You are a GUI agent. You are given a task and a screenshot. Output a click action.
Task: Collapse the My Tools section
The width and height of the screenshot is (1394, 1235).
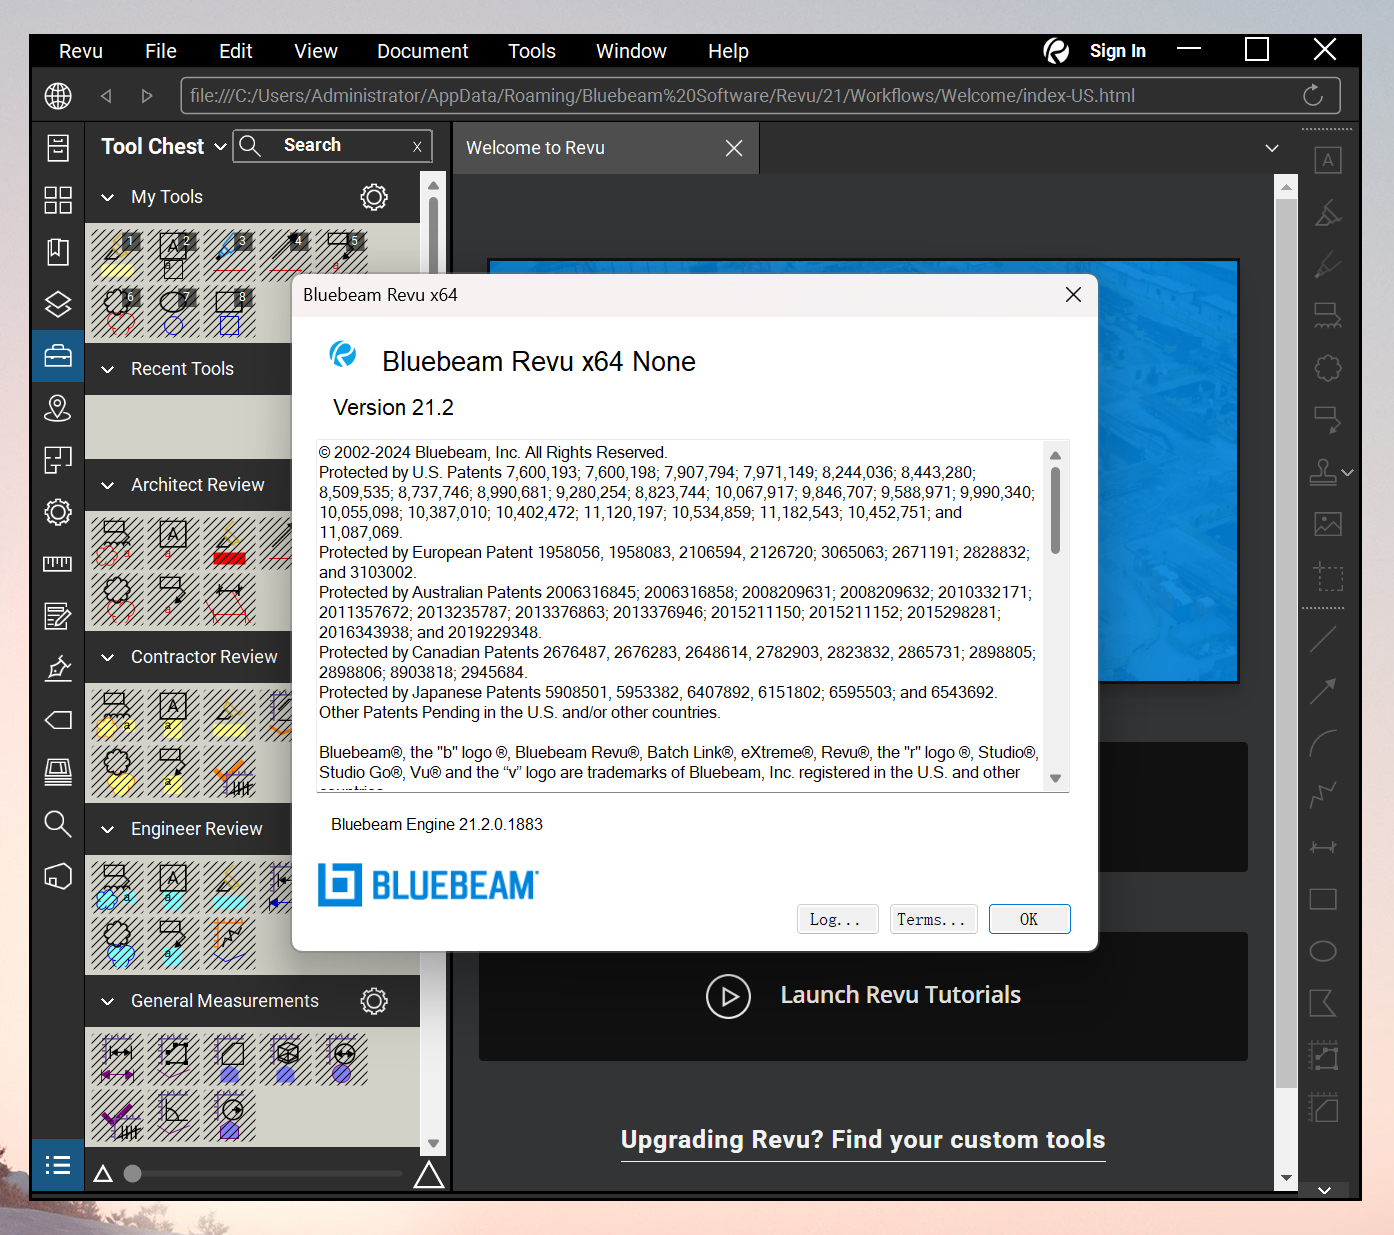tap(108, 197)
